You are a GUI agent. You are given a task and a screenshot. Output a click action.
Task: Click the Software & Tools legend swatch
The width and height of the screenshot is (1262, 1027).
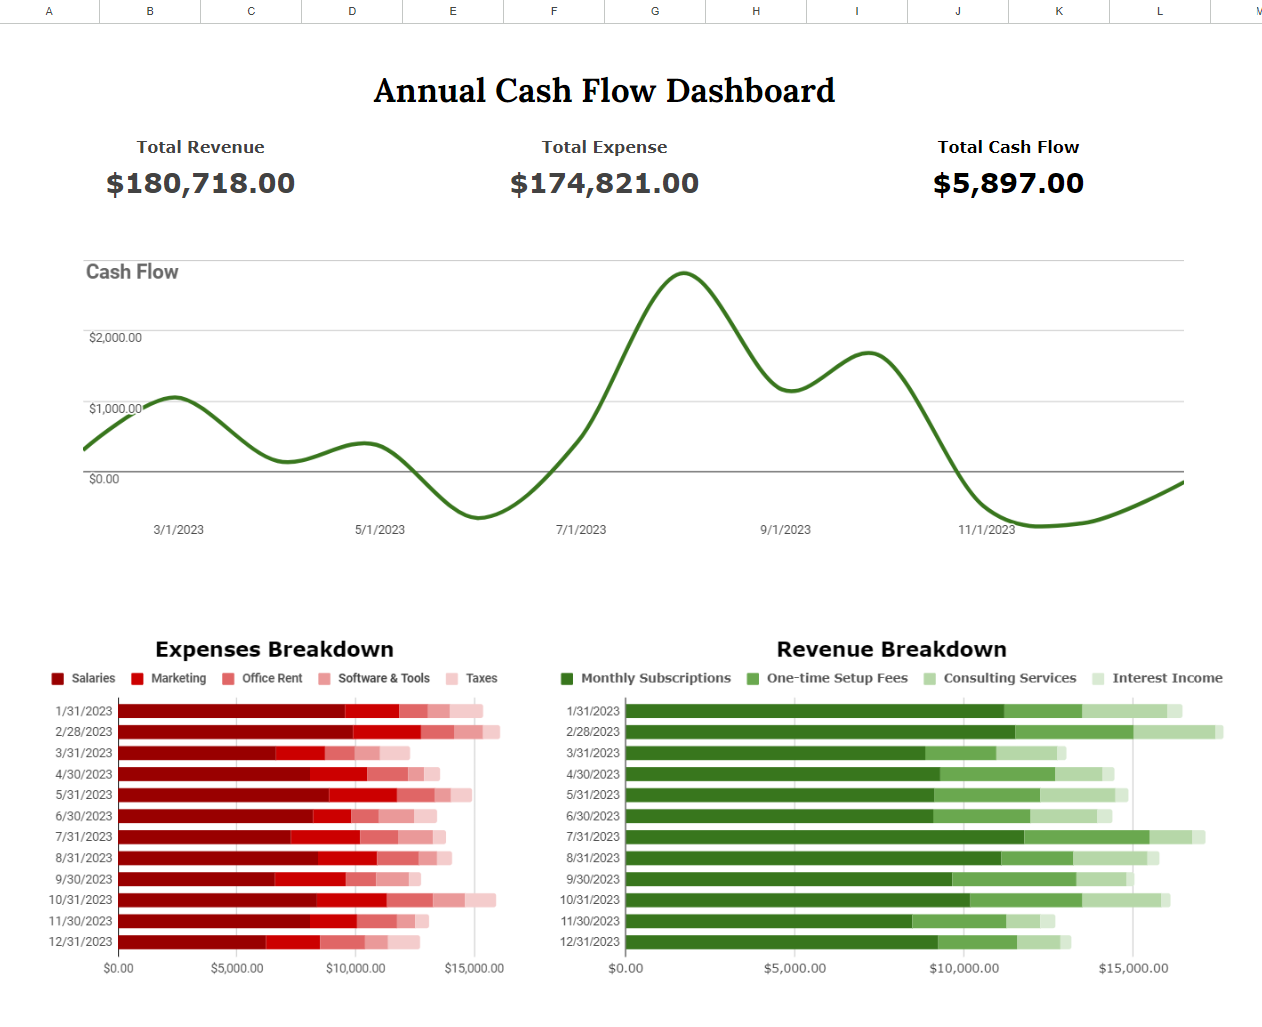(324, 679)
